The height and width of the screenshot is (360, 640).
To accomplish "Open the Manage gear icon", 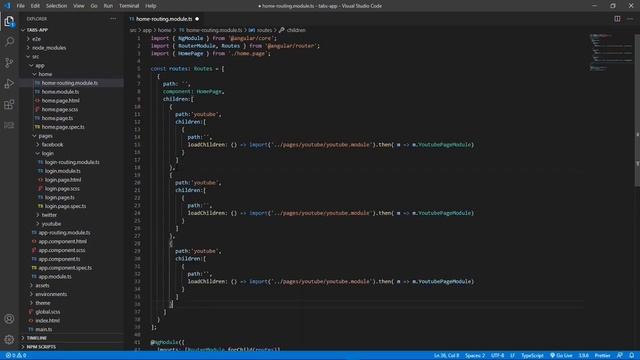I will click(x=9, y=339).
